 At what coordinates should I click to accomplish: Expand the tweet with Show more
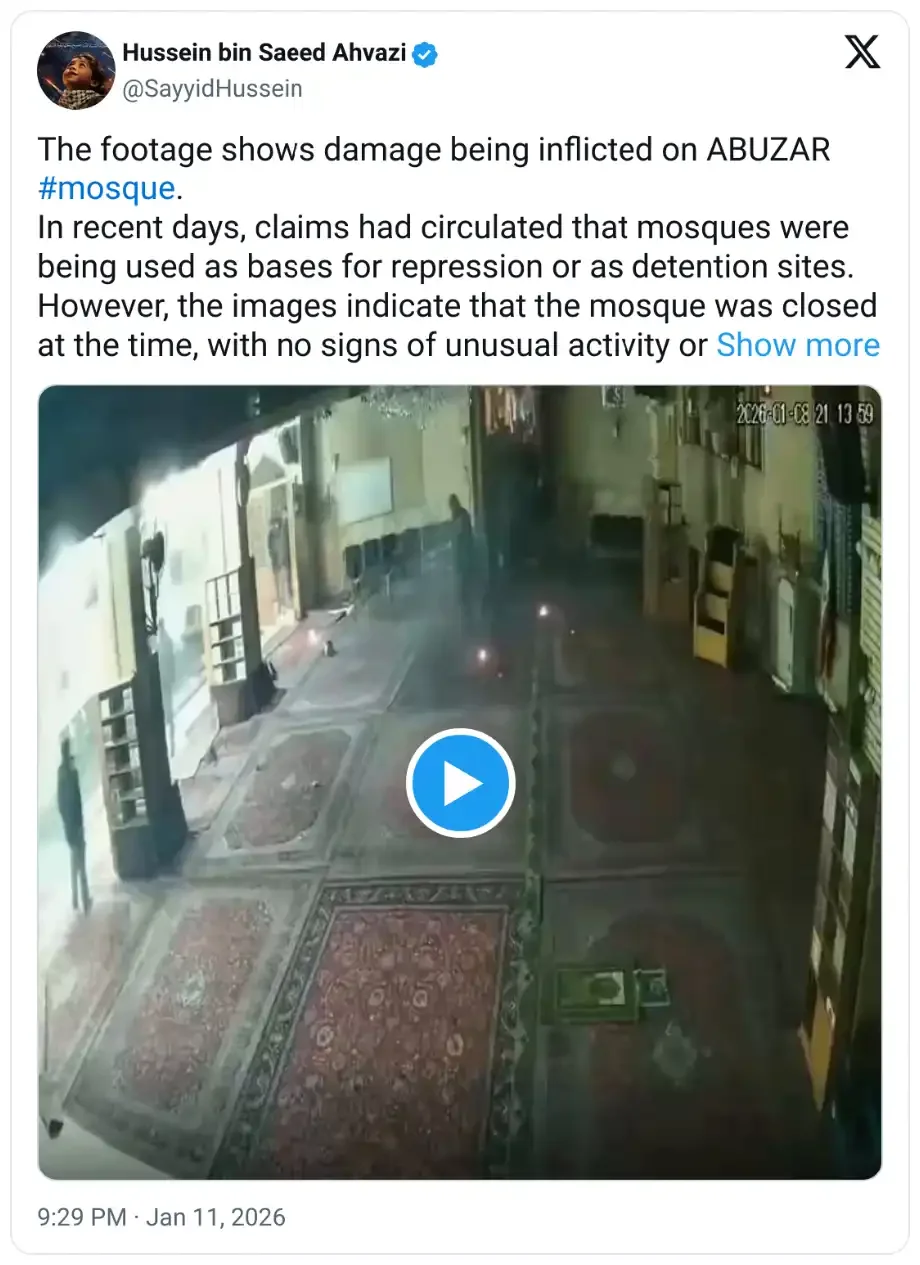coord(798,345)
